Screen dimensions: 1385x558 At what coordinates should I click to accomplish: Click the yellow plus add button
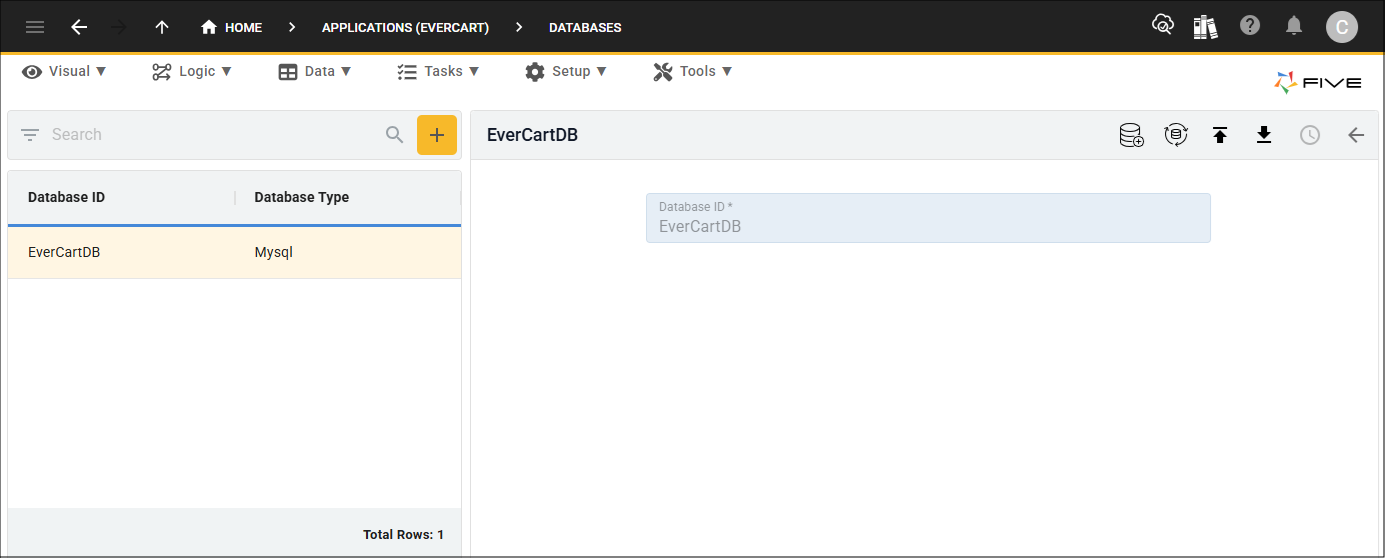point(437,135)
